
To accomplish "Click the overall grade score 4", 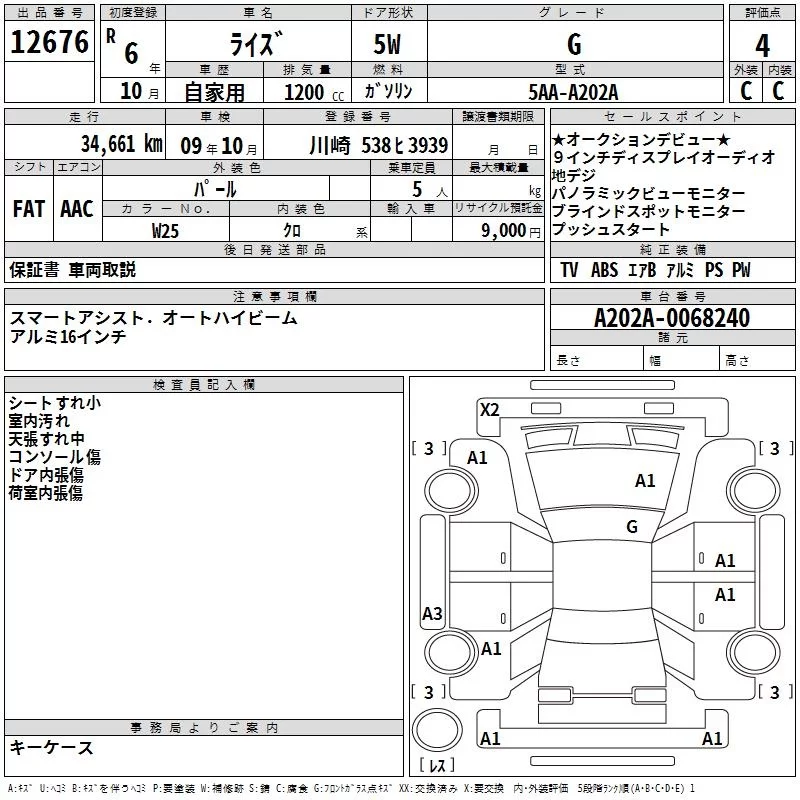I will (x=762, y=45).
